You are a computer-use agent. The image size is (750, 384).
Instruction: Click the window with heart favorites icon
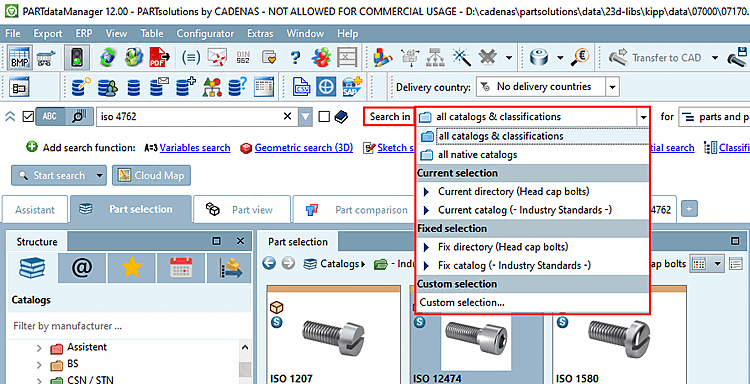(269, 58)
